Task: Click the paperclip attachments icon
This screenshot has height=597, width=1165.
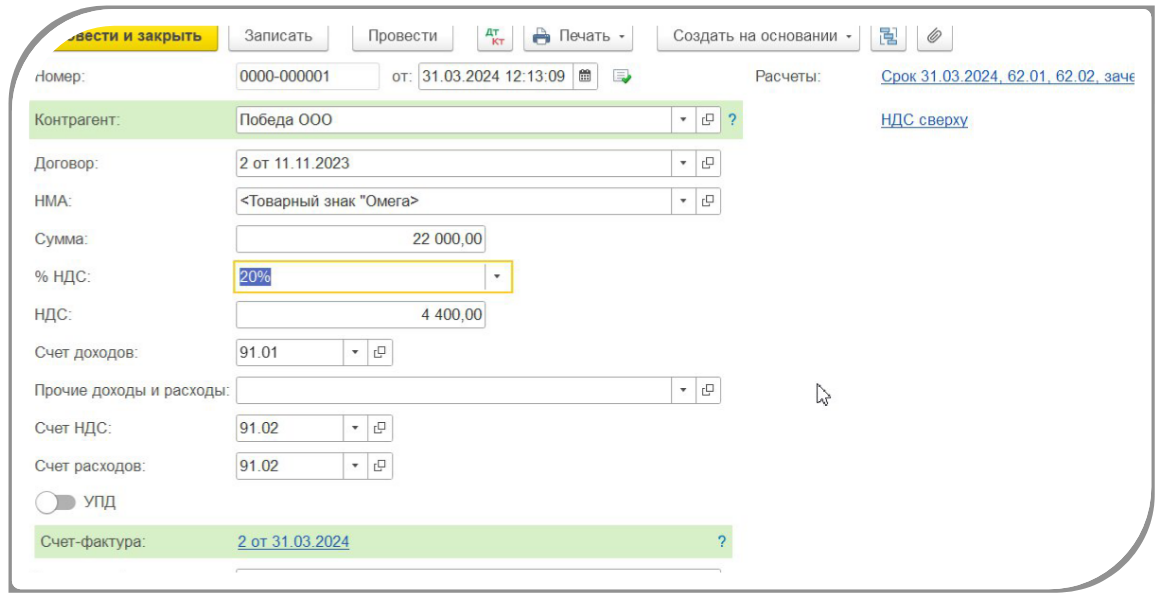Action: pos(935,36)
